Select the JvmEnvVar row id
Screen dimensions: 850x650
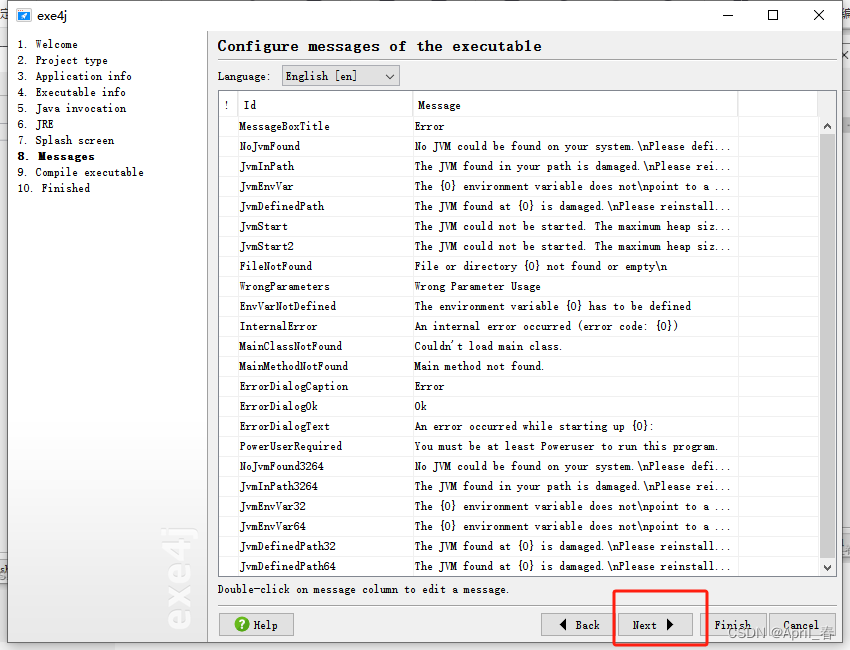266,186
